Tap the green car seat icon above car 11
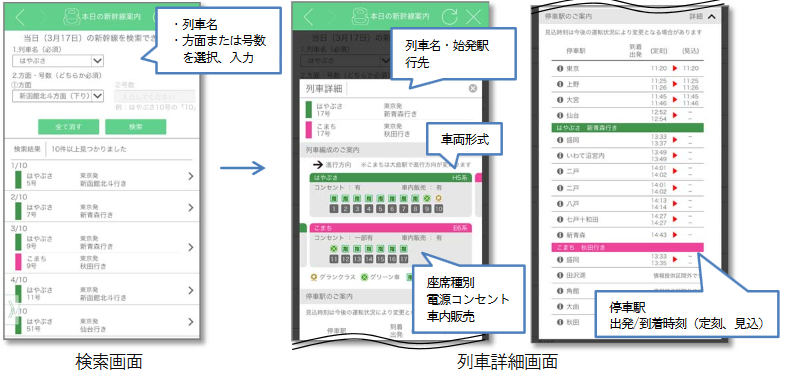The width and height of the screenshot is (786, 373). (x=334, y=248)
